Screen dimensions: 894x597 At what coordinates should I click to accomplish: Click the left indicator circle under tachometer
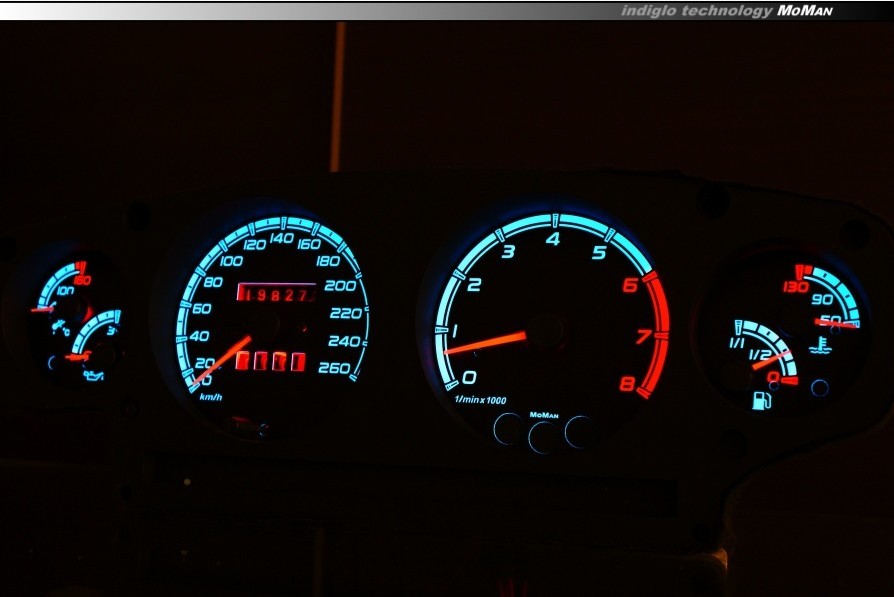507,428
